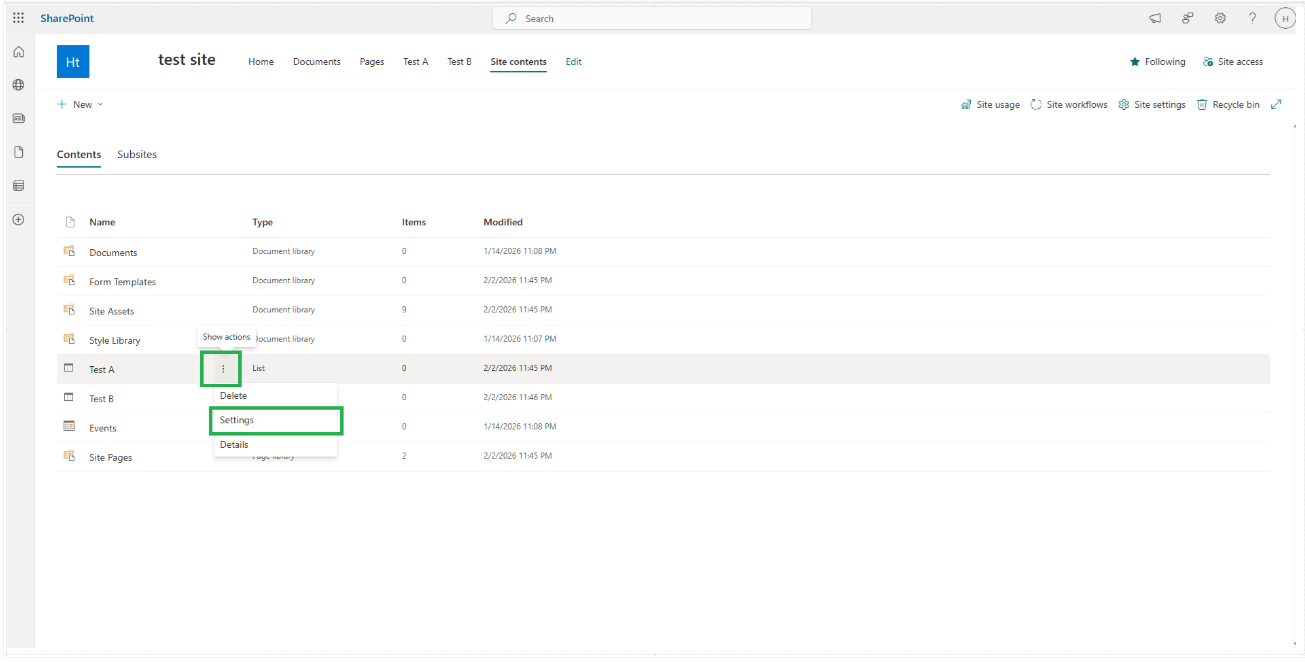
Task: Open the account avatar H
Action: tap(1285, 18)
